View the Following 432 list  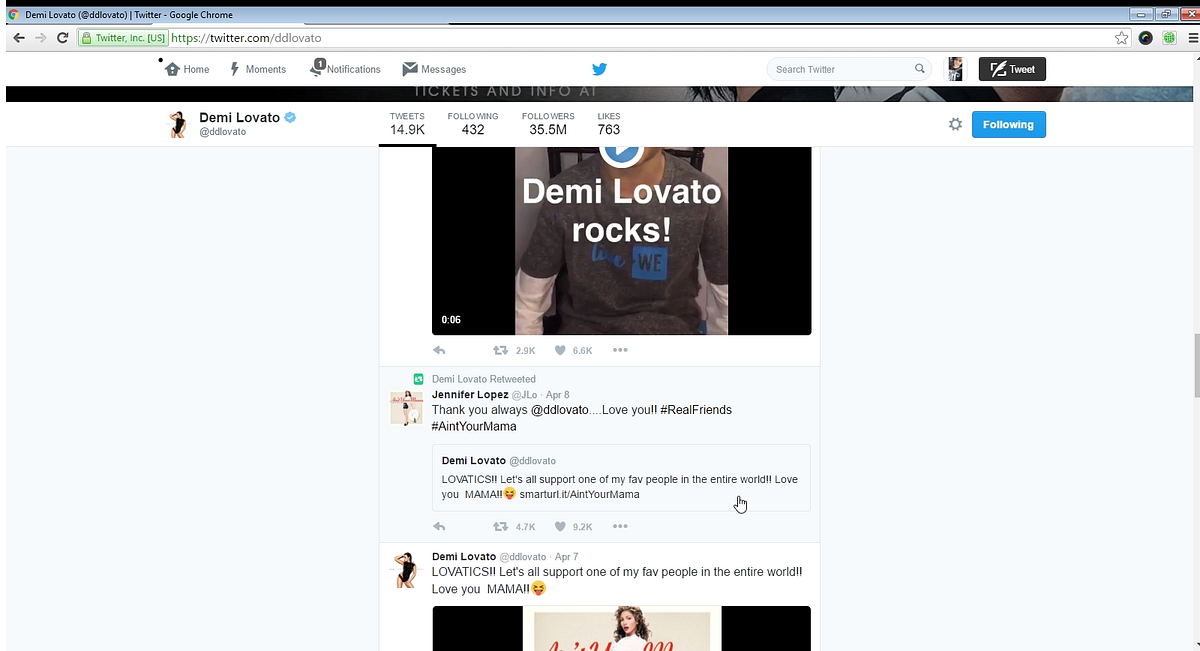pos(473,124)
